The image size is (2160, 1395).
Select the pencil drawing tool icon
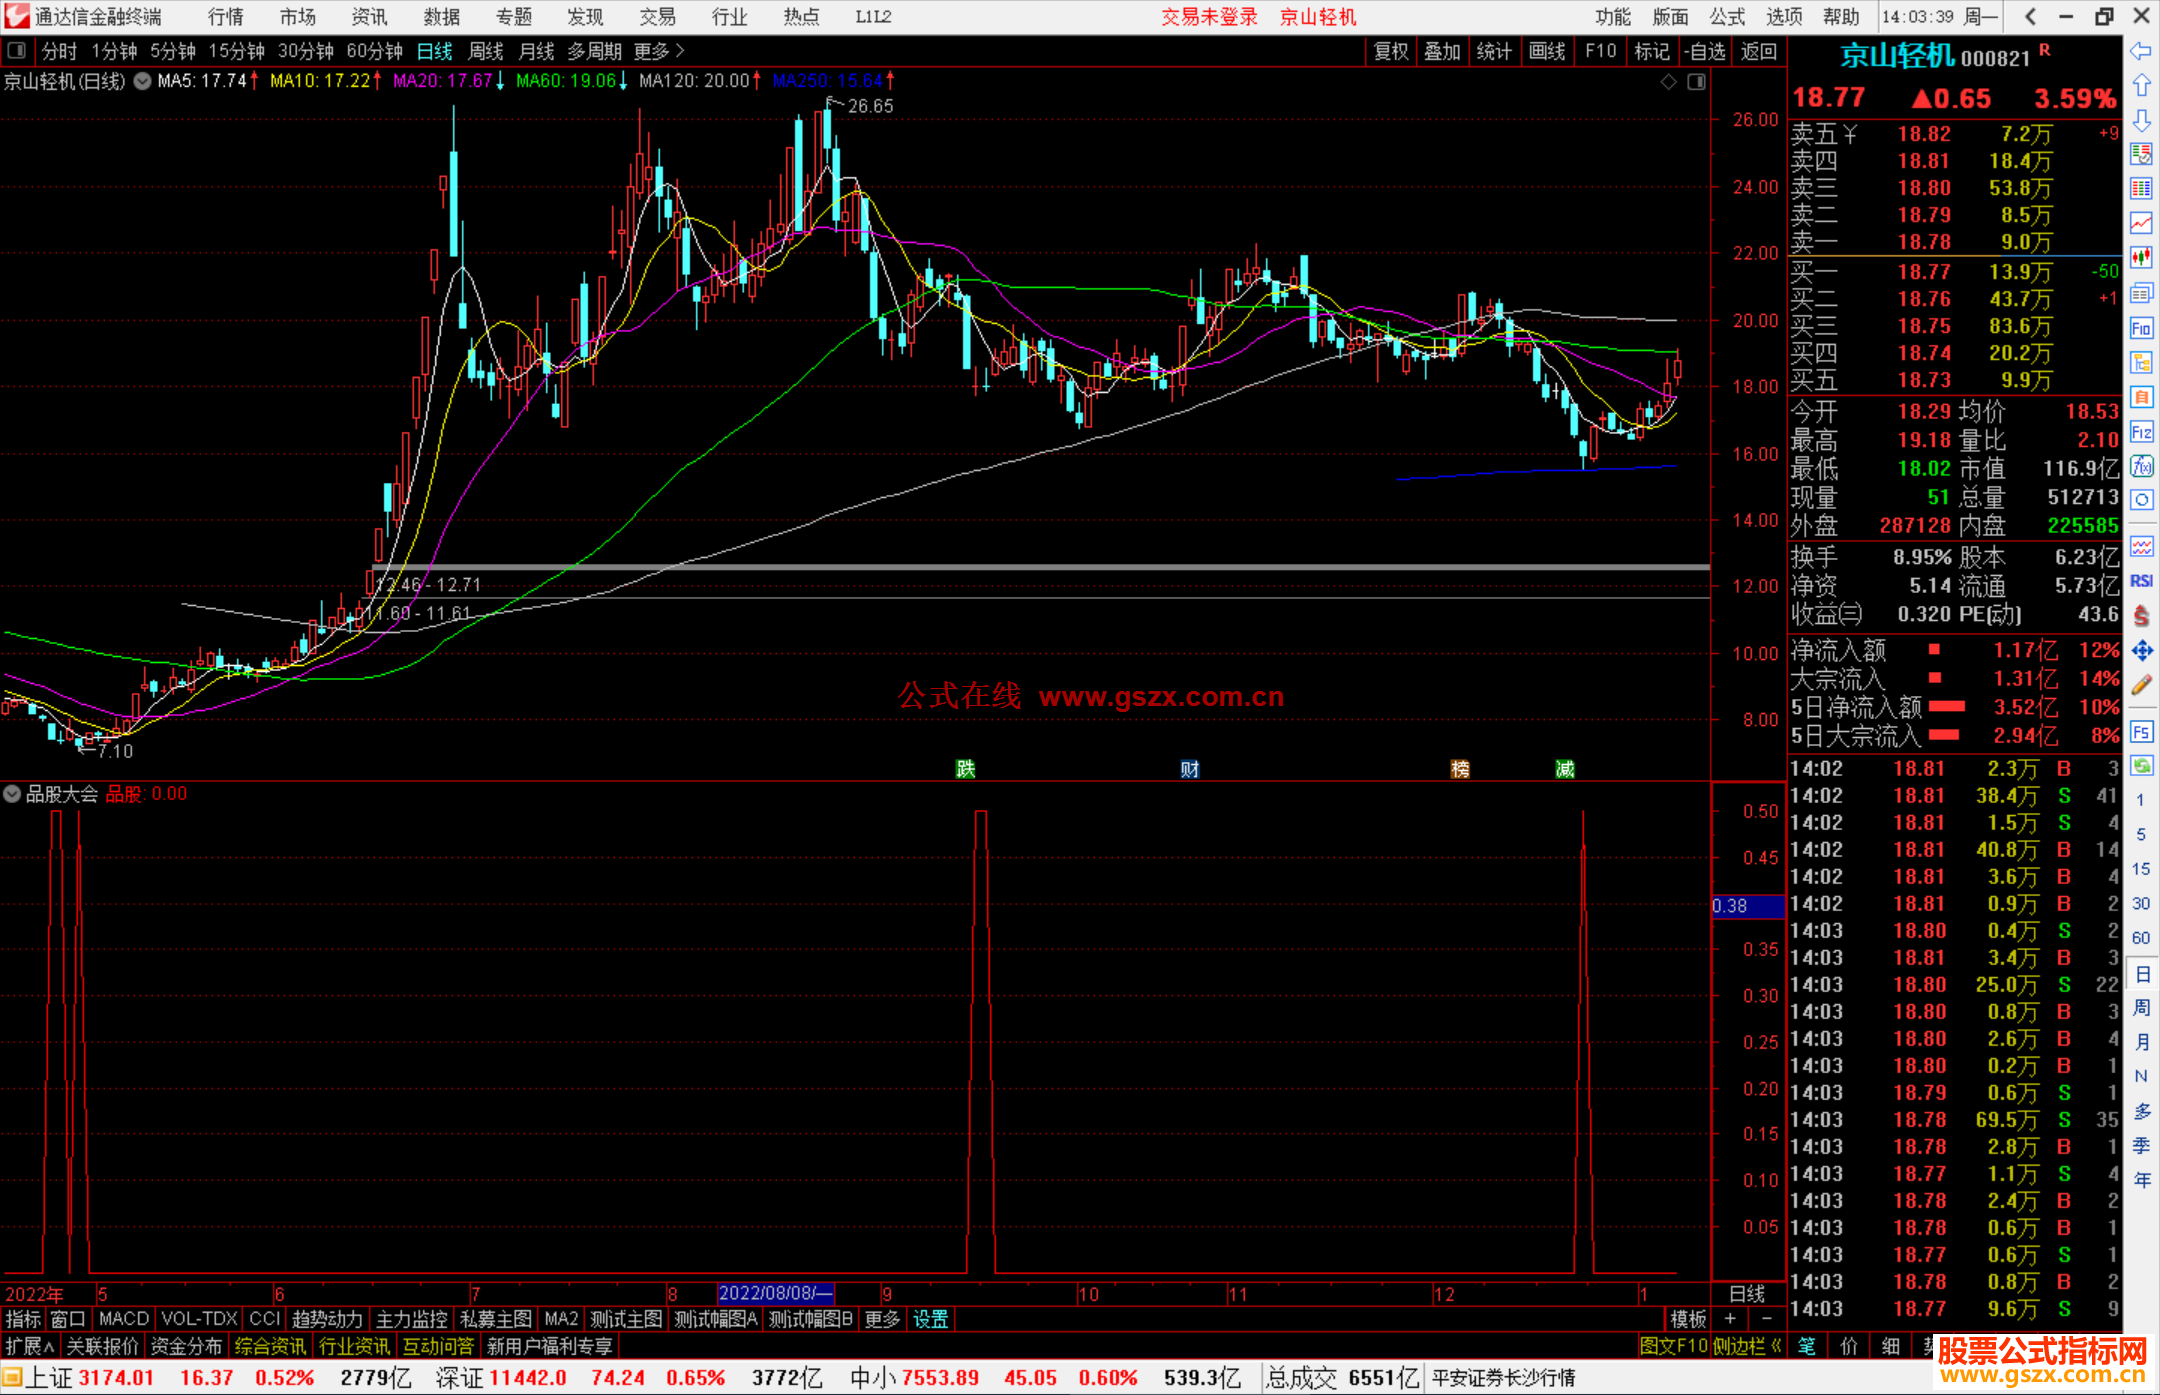pyautogui.click(x=2141, y=685)
